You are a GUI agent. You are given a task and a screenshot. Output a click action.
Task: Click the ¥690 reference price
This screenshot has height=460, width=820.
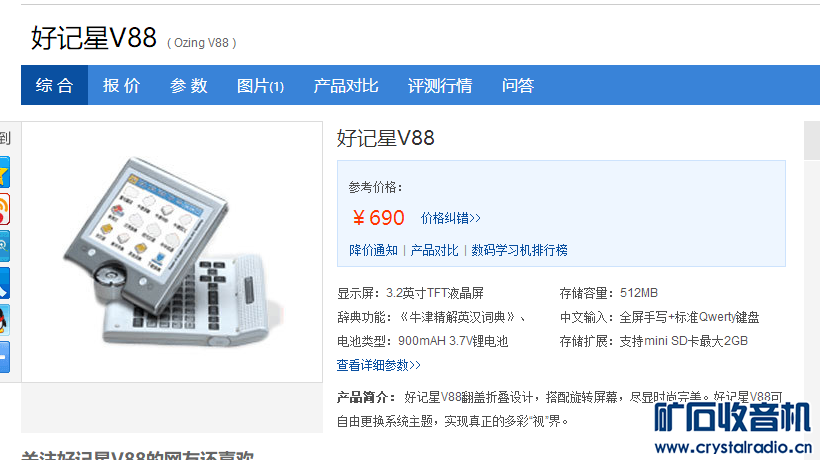379,217
